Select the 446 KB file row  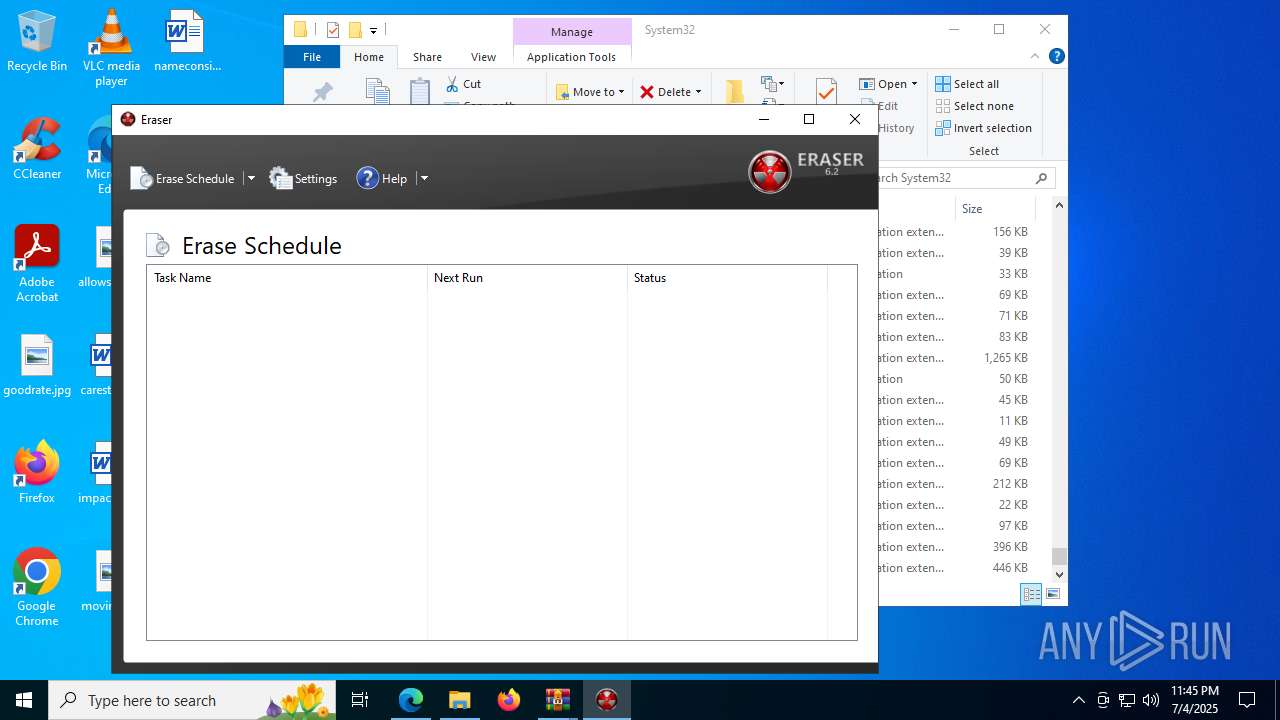[x=954, y=568]
